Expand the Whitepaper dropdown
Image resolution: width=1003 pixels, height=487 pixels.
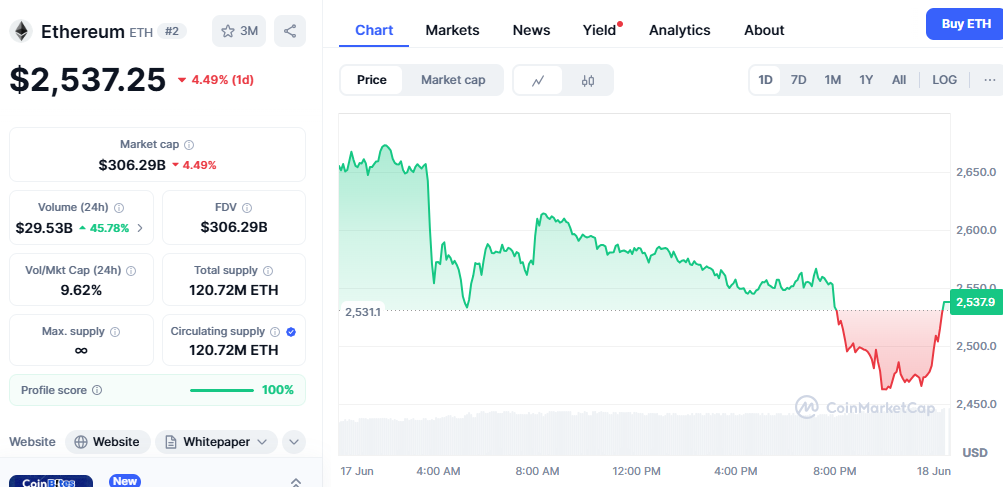point(216,441)
